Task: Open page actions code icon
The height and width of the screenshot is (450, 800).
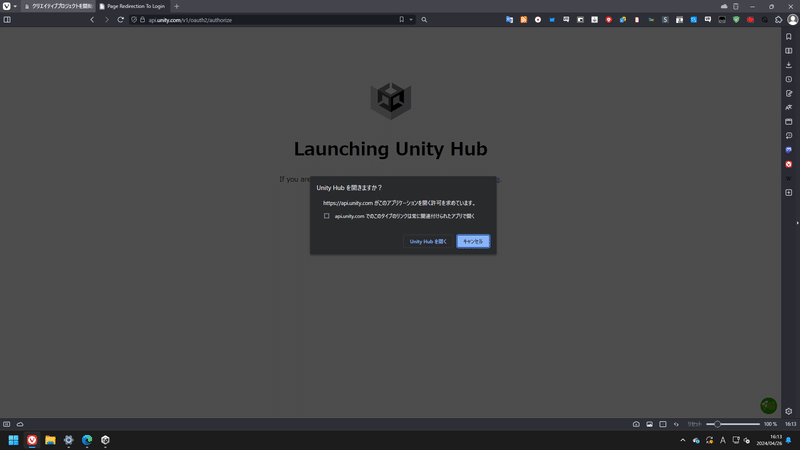Action: coord(676,424)
